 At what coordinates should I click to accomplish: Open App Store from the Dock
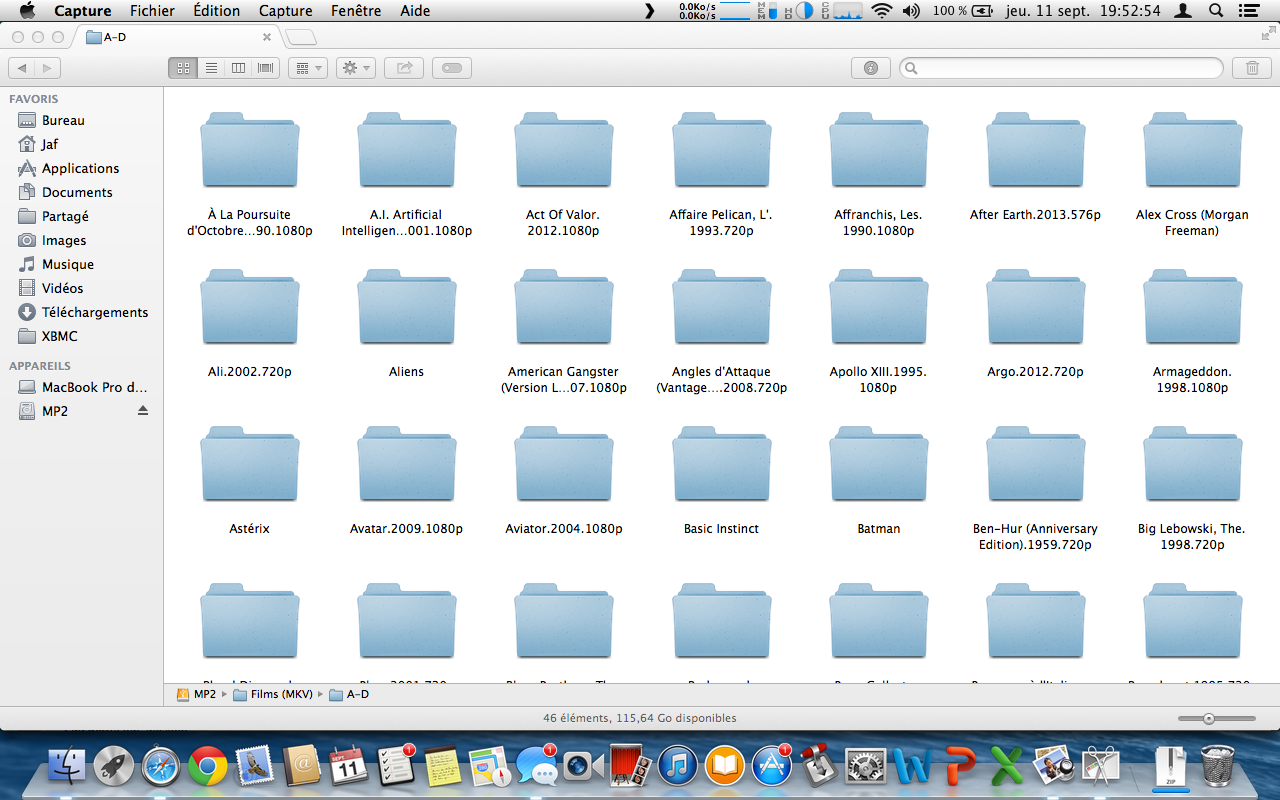click(x=772, y=767)
